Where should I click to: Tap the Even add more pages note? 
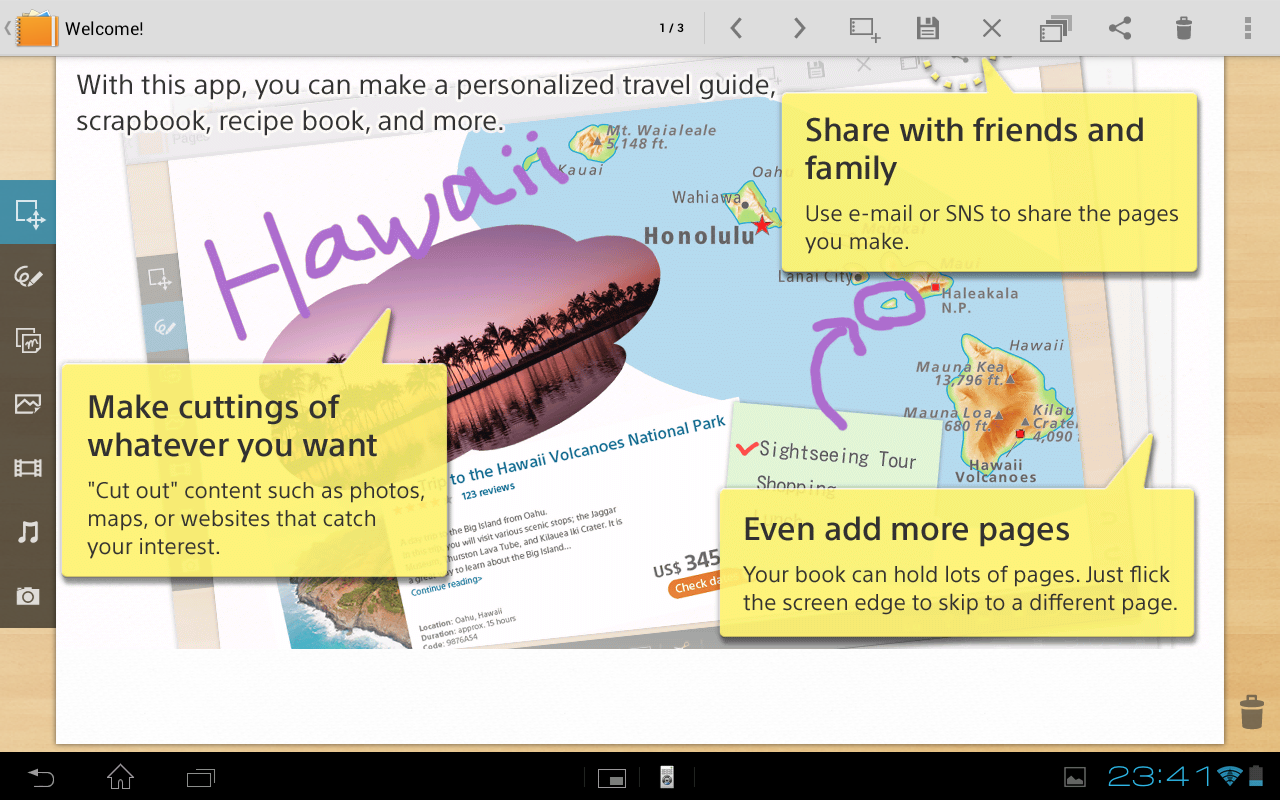point(956,562)
